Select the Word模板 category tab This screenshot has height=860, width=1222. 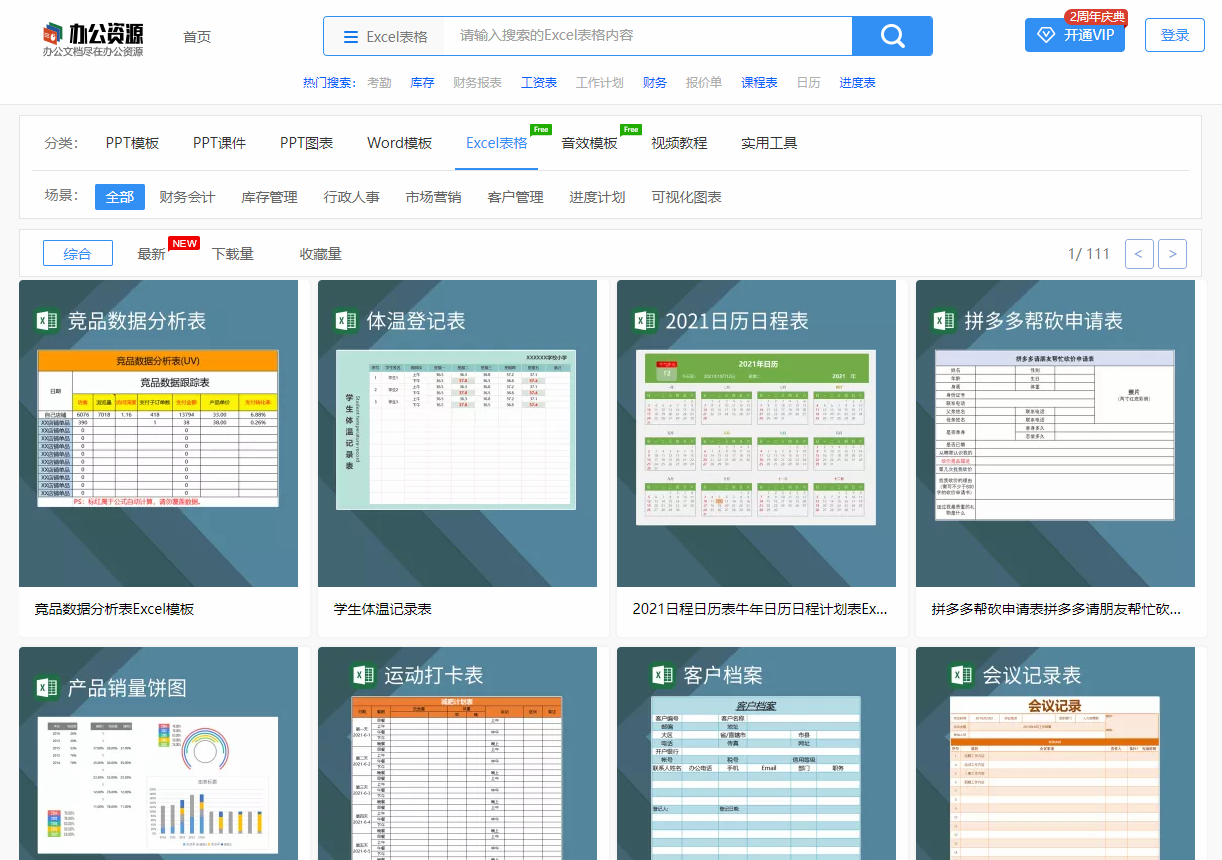399,143
